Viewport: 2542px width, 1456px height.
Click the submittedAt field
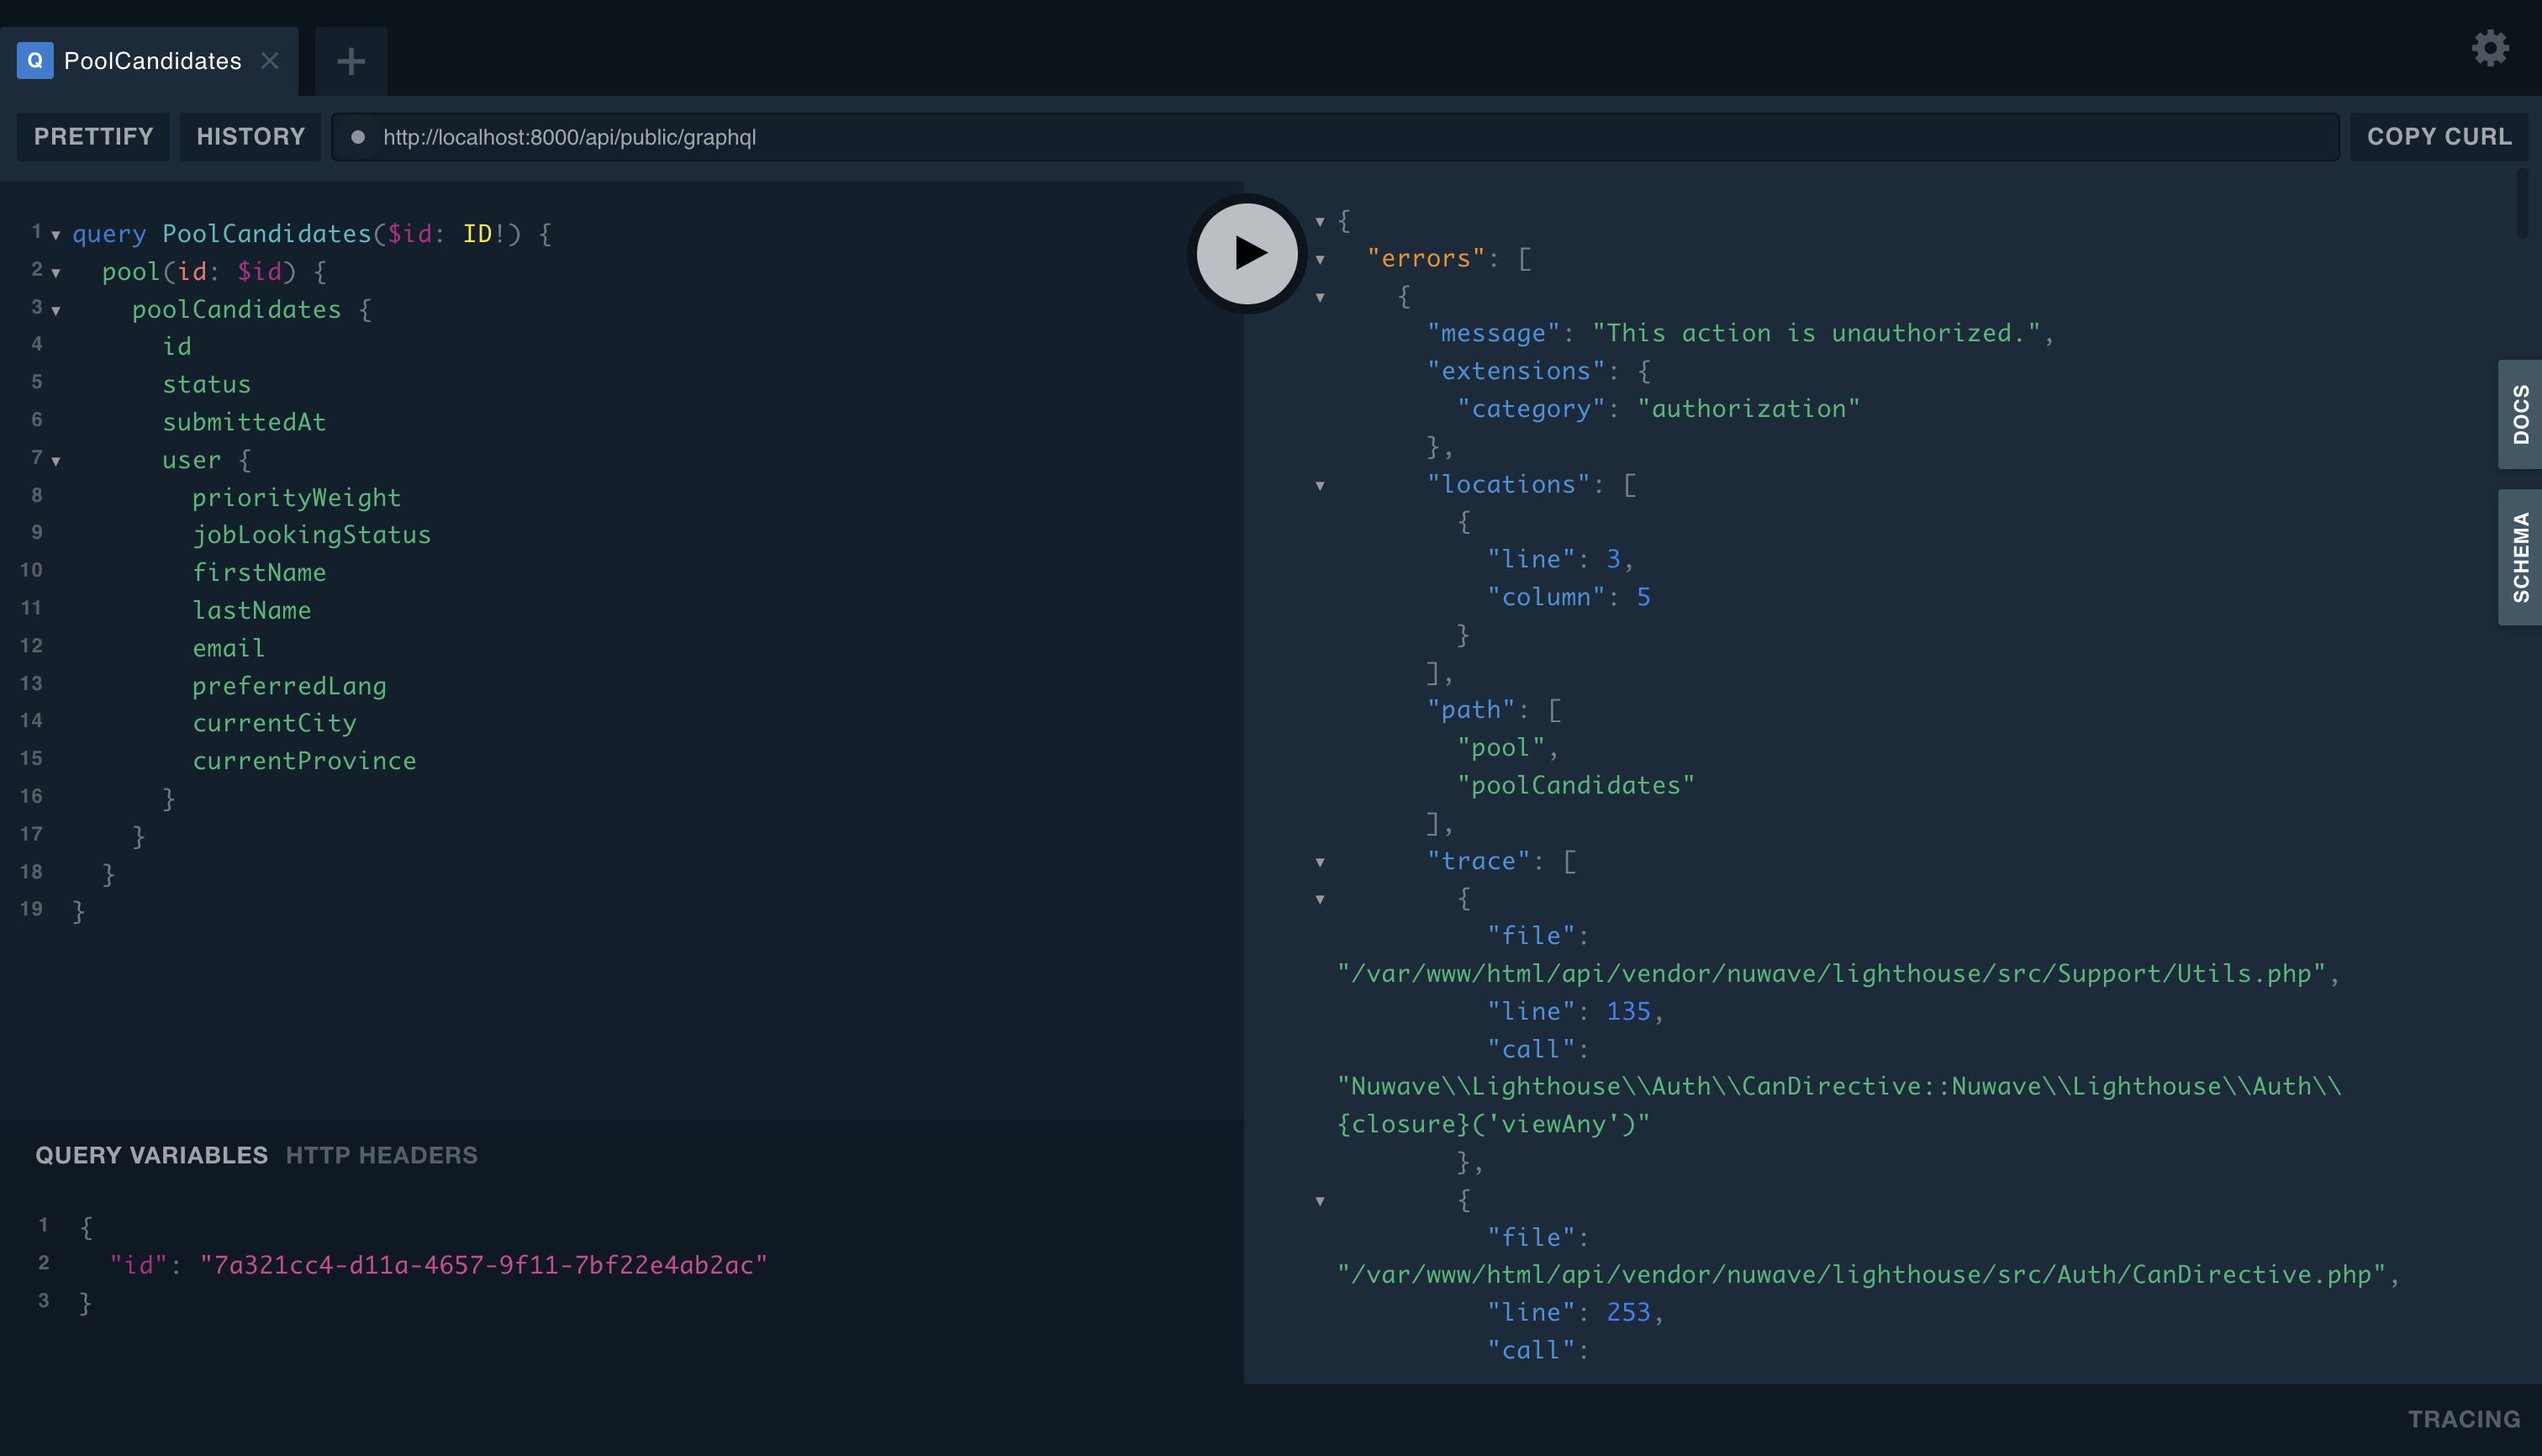click(244, 422)
